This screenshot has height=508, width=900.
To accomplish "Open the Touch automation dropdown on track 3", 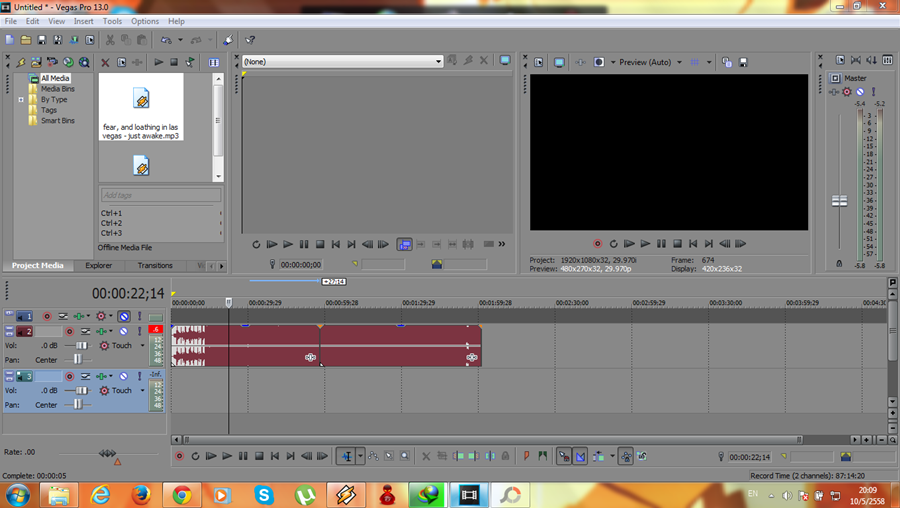I will point(142,390).
